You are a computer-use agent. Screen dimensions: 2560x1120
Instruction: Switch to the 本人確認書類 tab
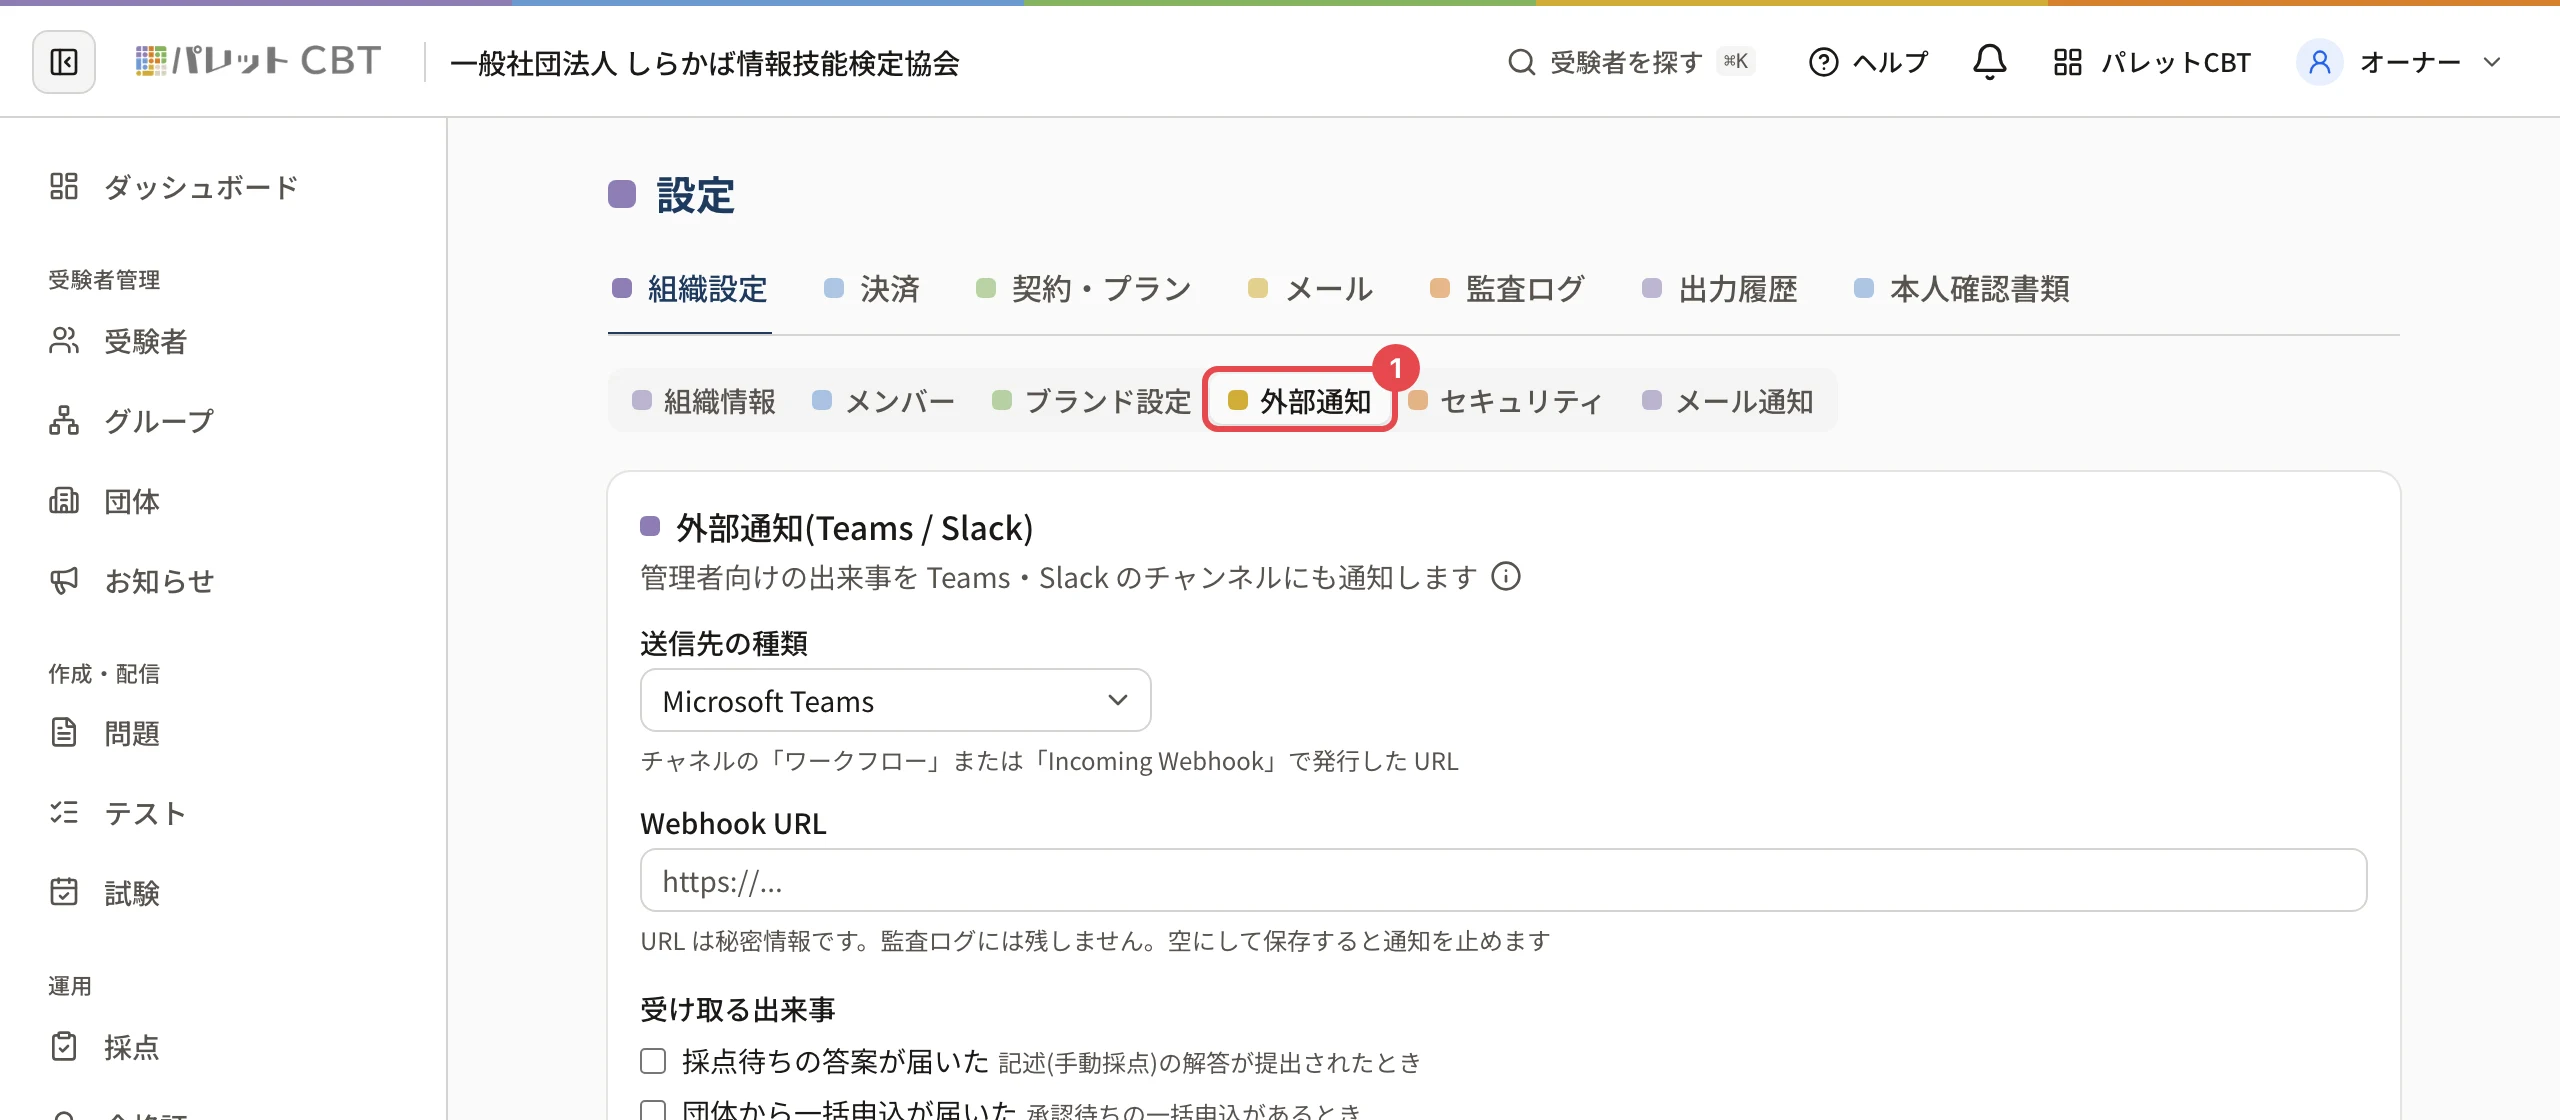click(x=1962, y=289)
